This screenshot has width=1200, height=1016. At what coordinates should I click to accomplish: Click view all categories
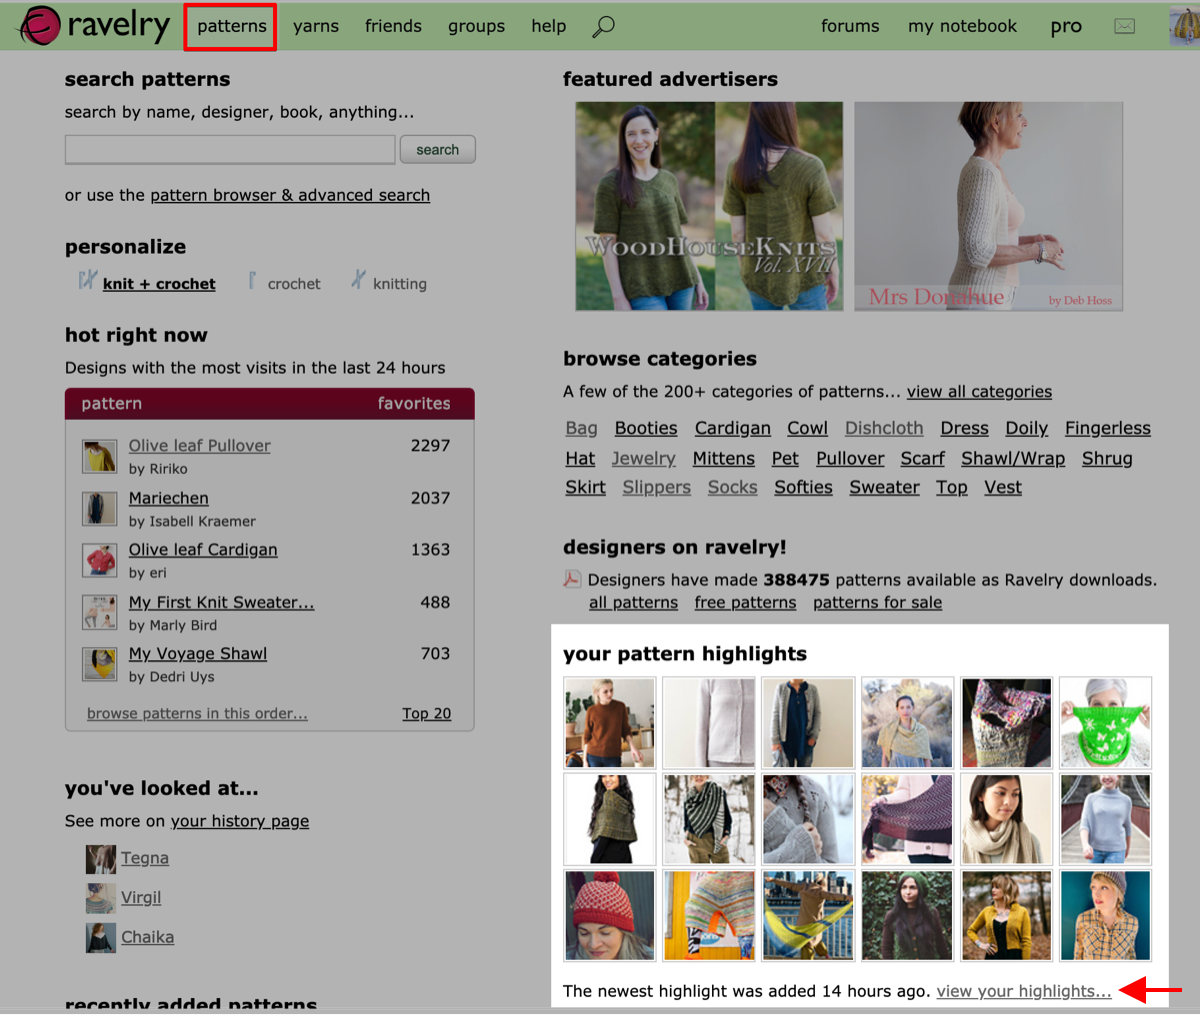tap(979, 392)
